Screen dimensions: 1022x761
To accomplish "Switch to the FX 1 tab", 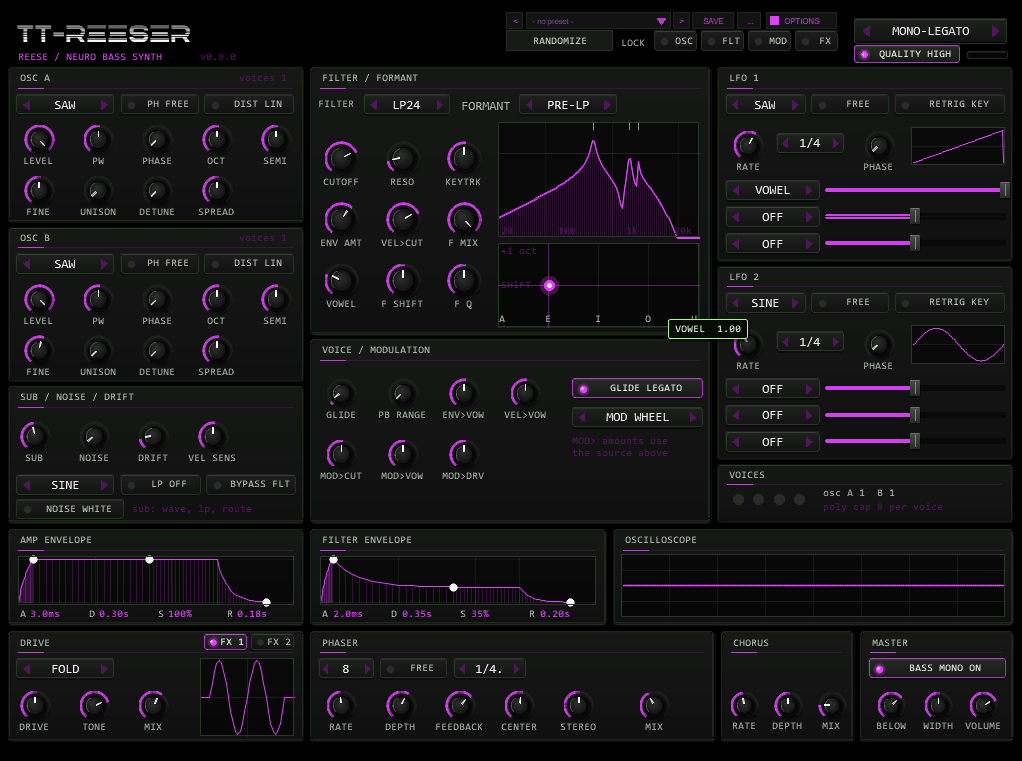I will (226, 642).
